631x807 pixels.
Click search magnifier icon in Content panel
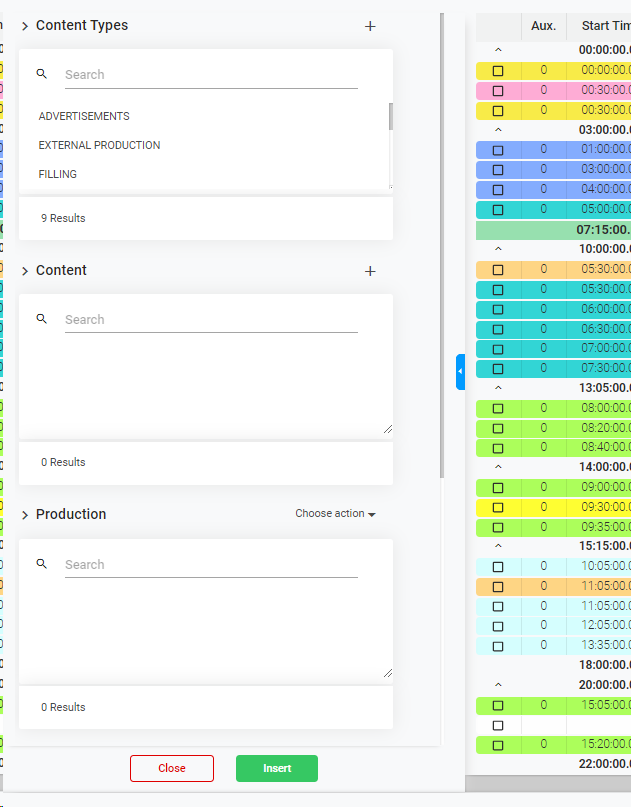[42, 319]
